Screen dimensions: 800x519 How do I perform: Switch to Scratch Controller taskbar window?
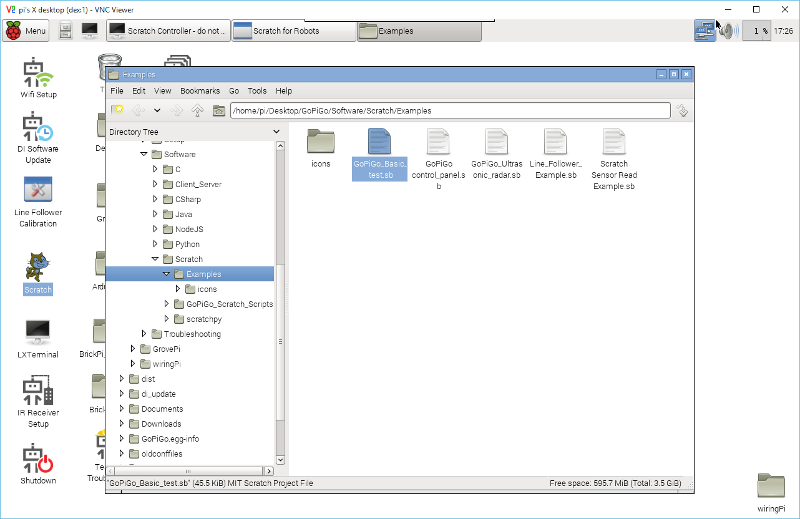click(x=168, y=31)
